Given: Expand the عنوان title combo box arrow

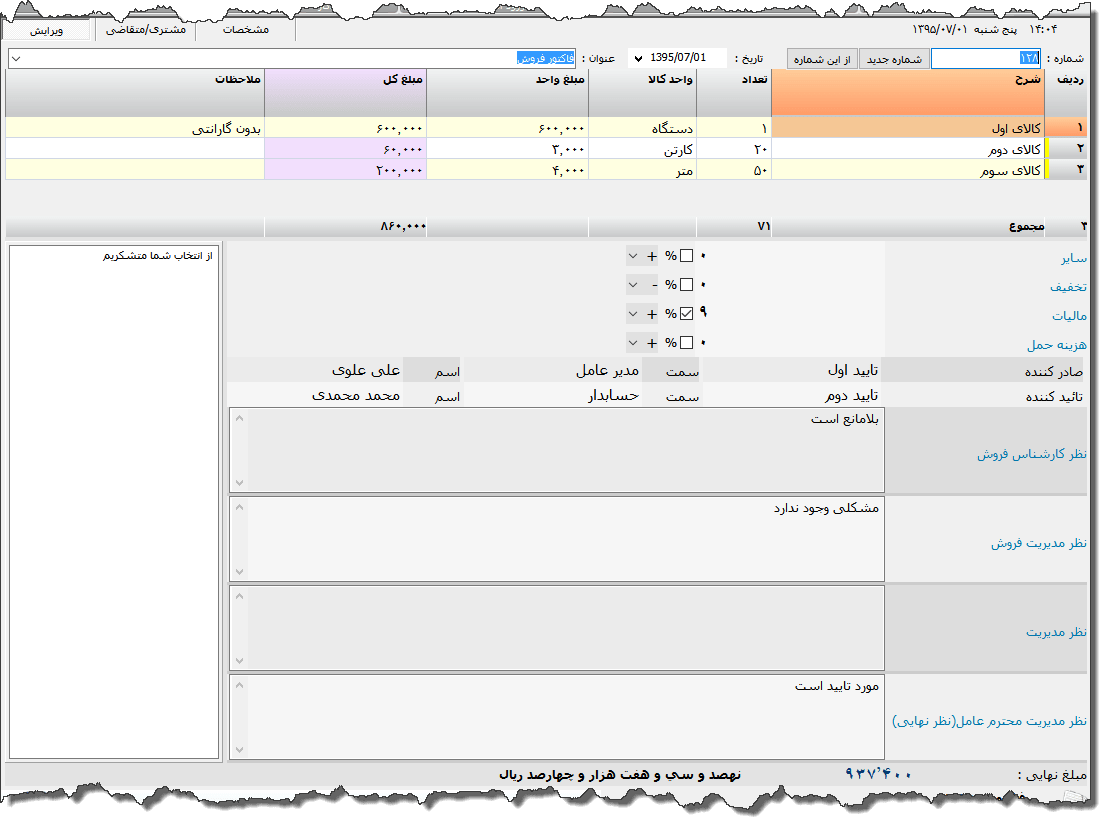Looking at the screenshot, I should (x=15, y=60).
